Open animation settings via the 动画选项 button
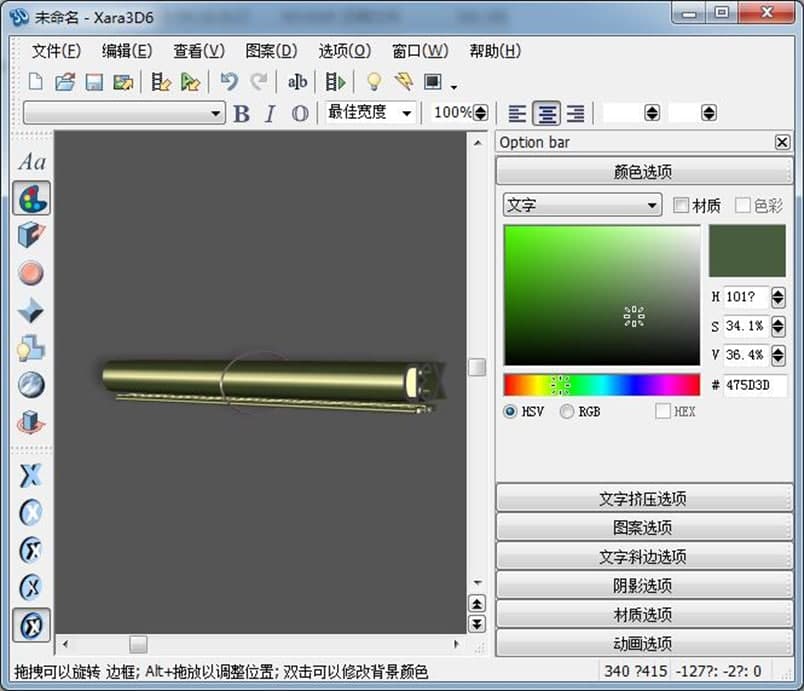Screen dimensions: 804x691 coord(644,643)
